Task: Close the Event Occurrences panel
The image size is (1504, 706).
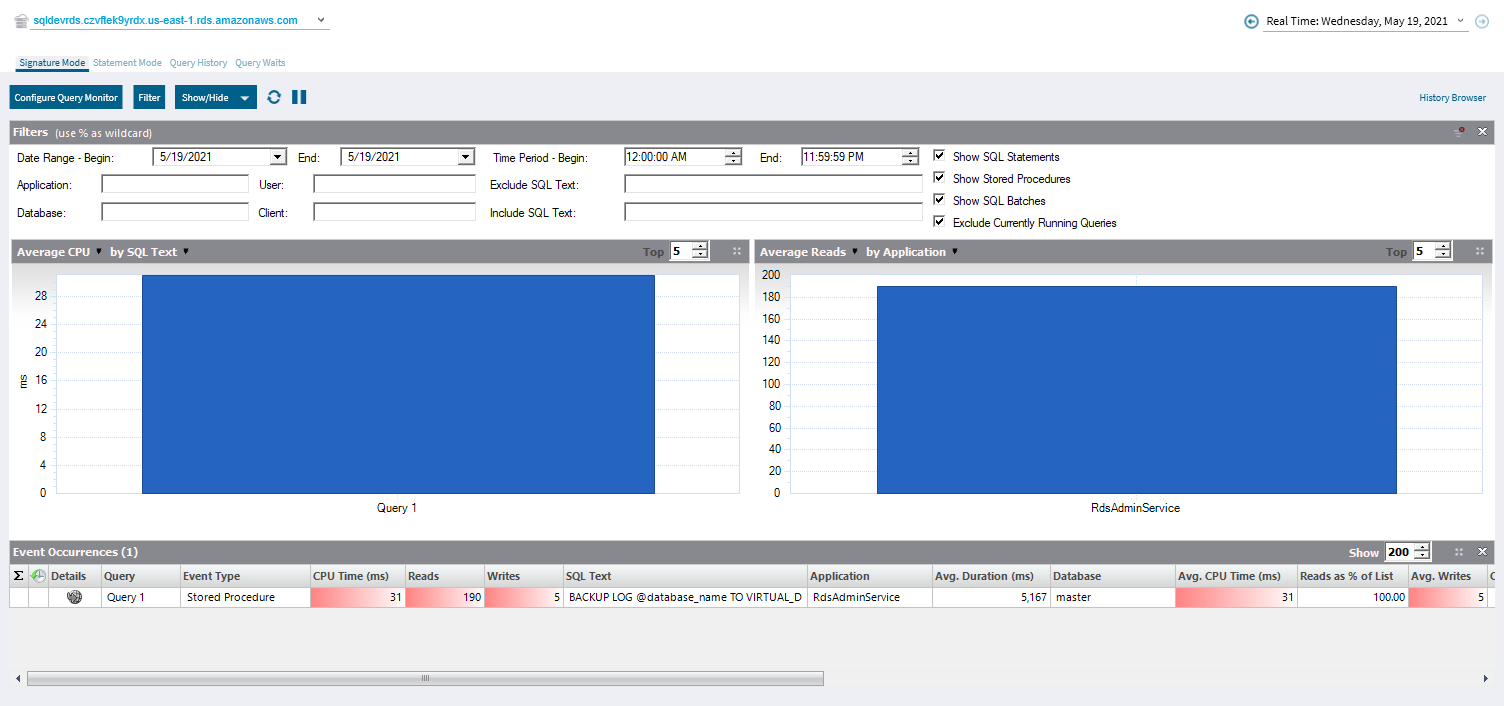Action: [1483, 552]
